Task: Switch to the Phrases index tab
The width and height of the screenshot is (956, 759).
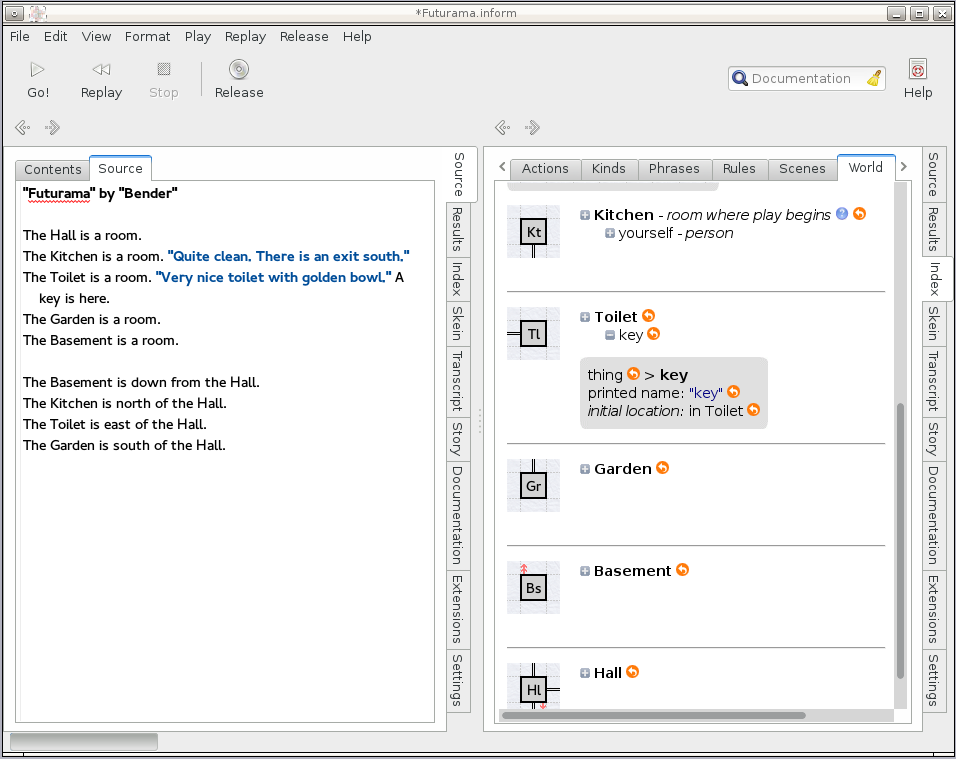Action: (x=674, y=169)
